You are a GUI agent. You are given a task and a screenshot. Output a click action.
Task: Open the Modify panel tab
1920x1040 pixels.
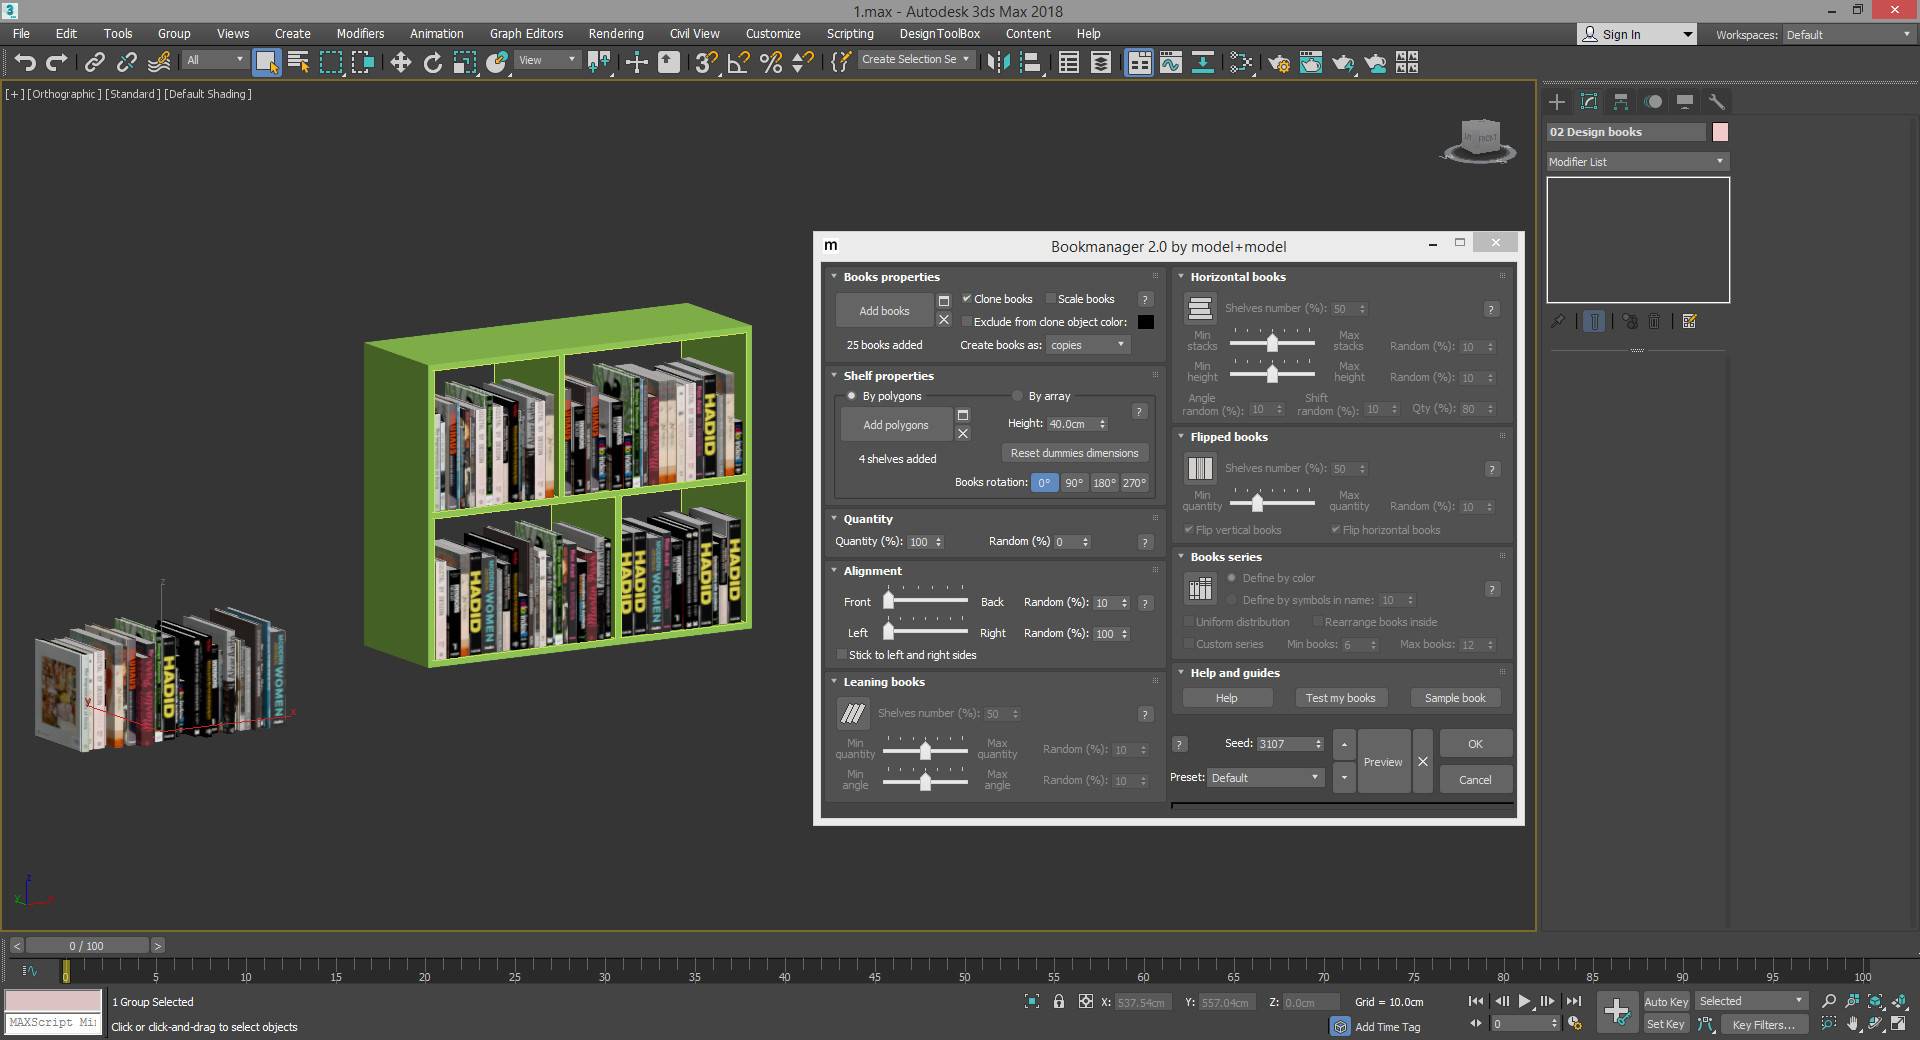[1589, 102]
